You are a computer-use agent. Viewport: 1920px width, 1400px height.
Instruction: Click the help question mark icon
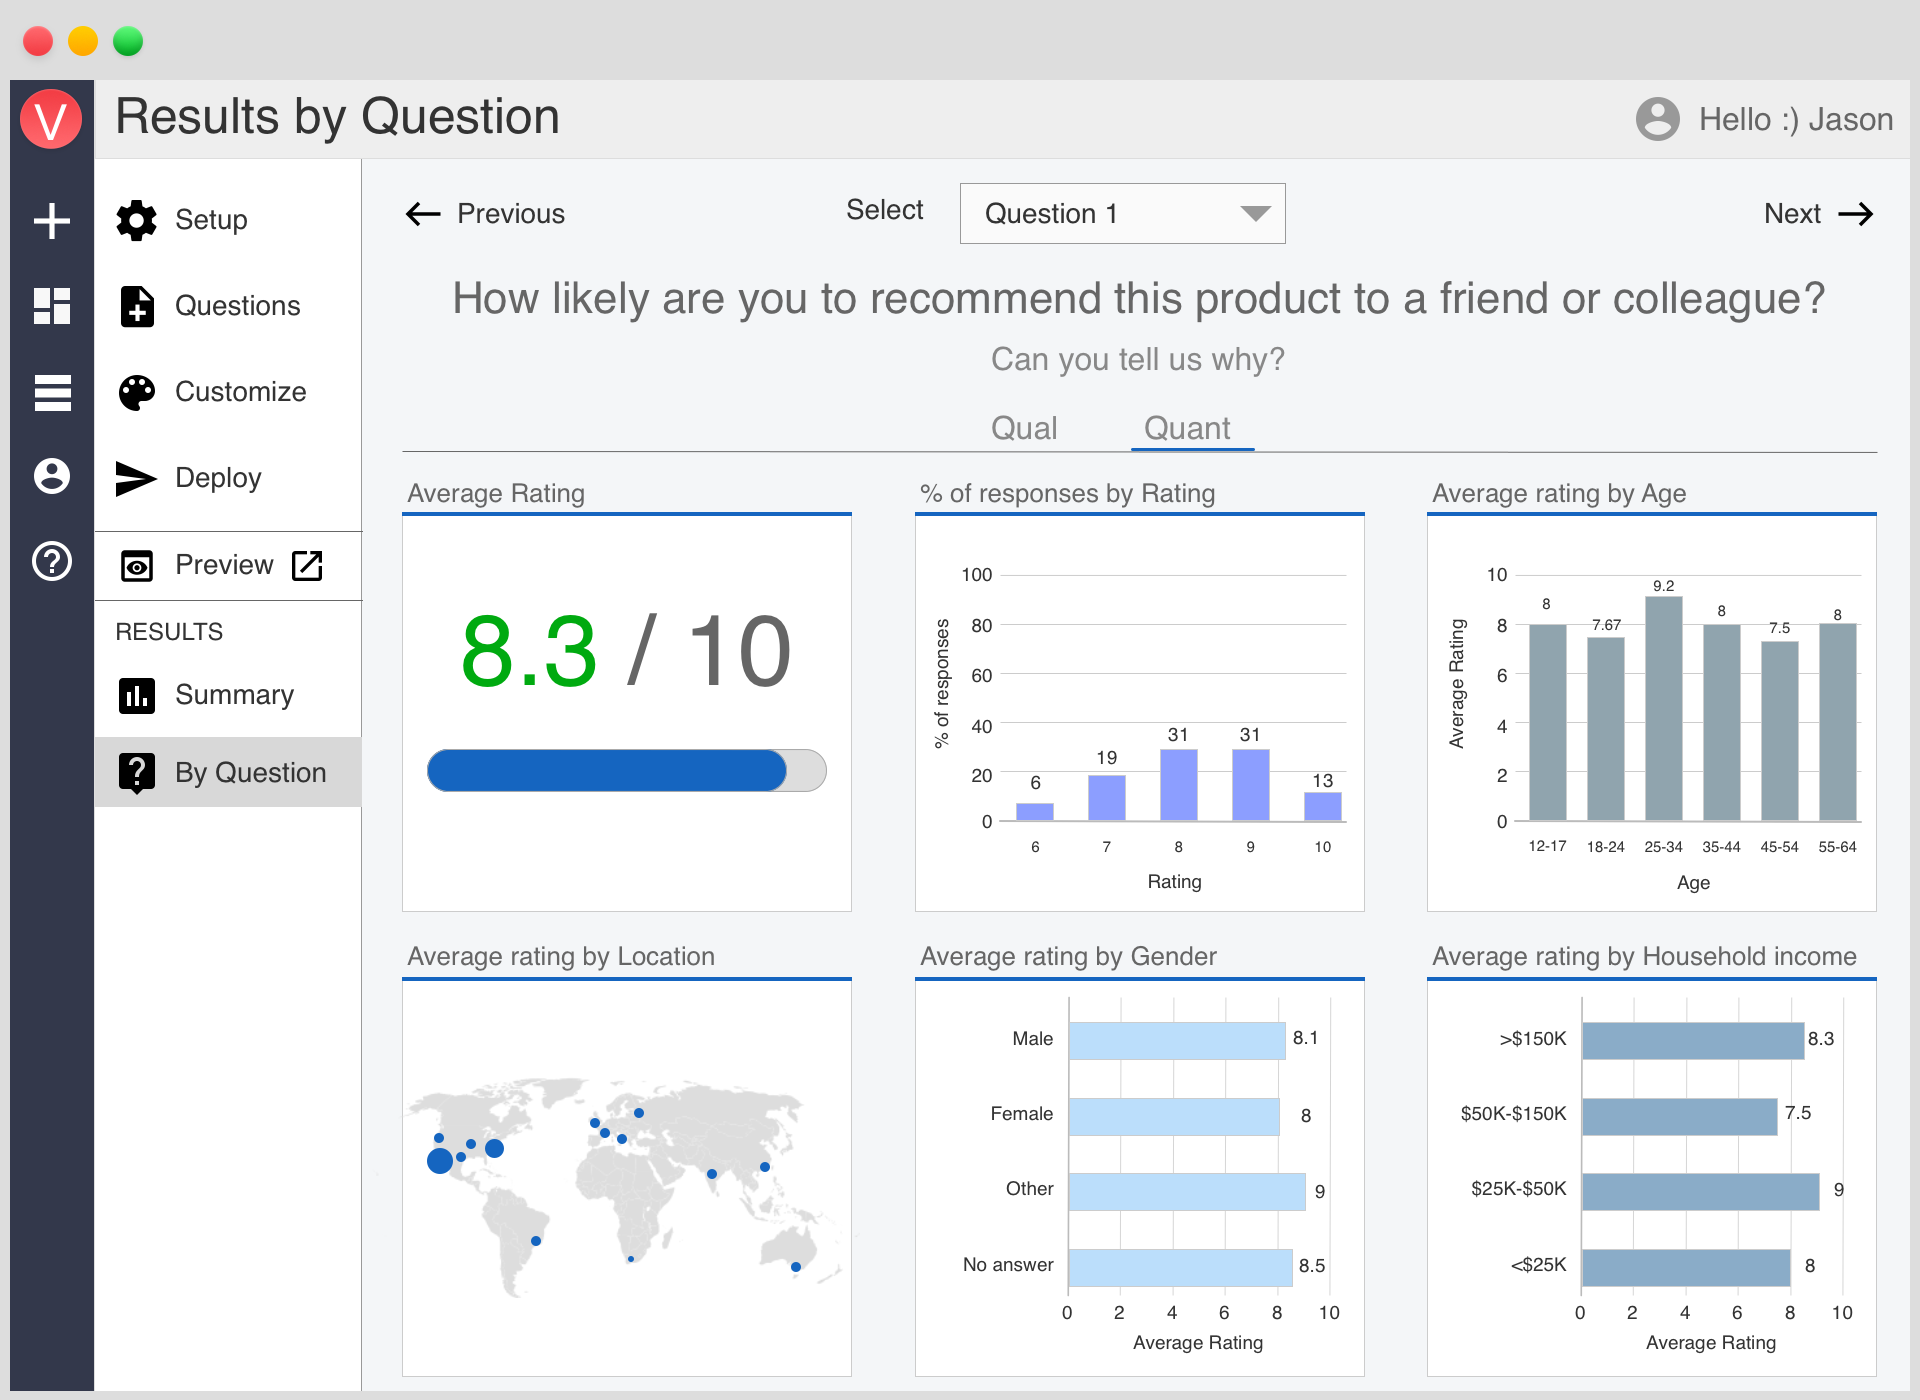click(52, 562)
